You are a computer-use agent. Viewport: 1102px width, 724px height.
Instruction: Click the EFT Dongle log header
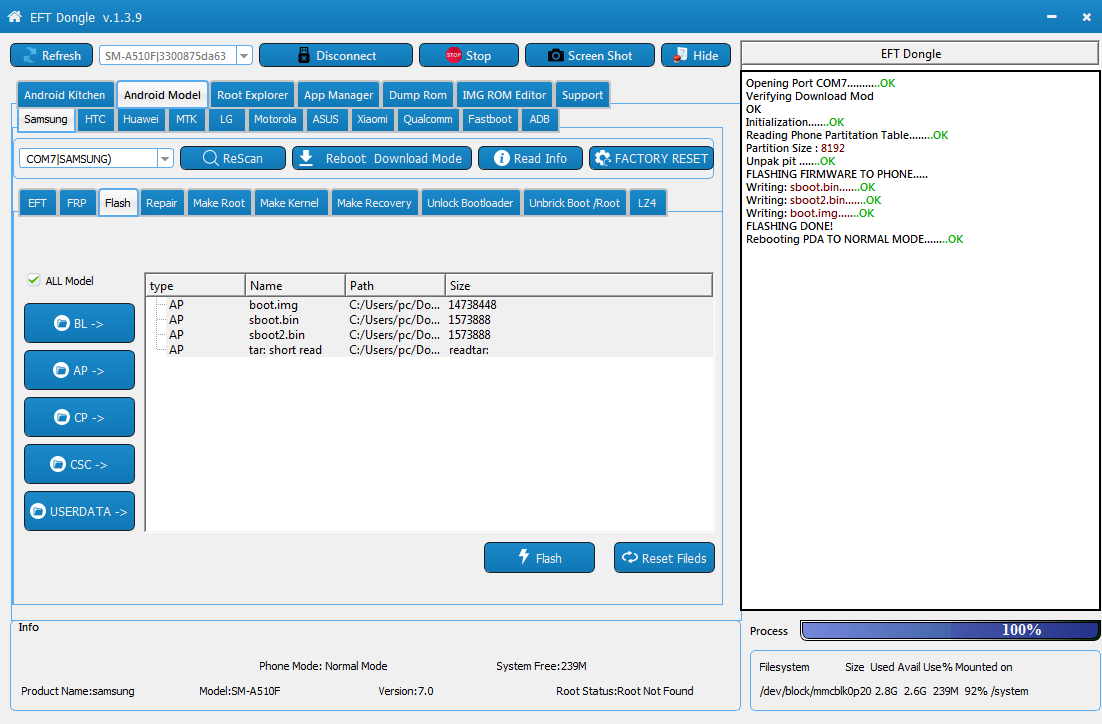(x=919, y=53)
